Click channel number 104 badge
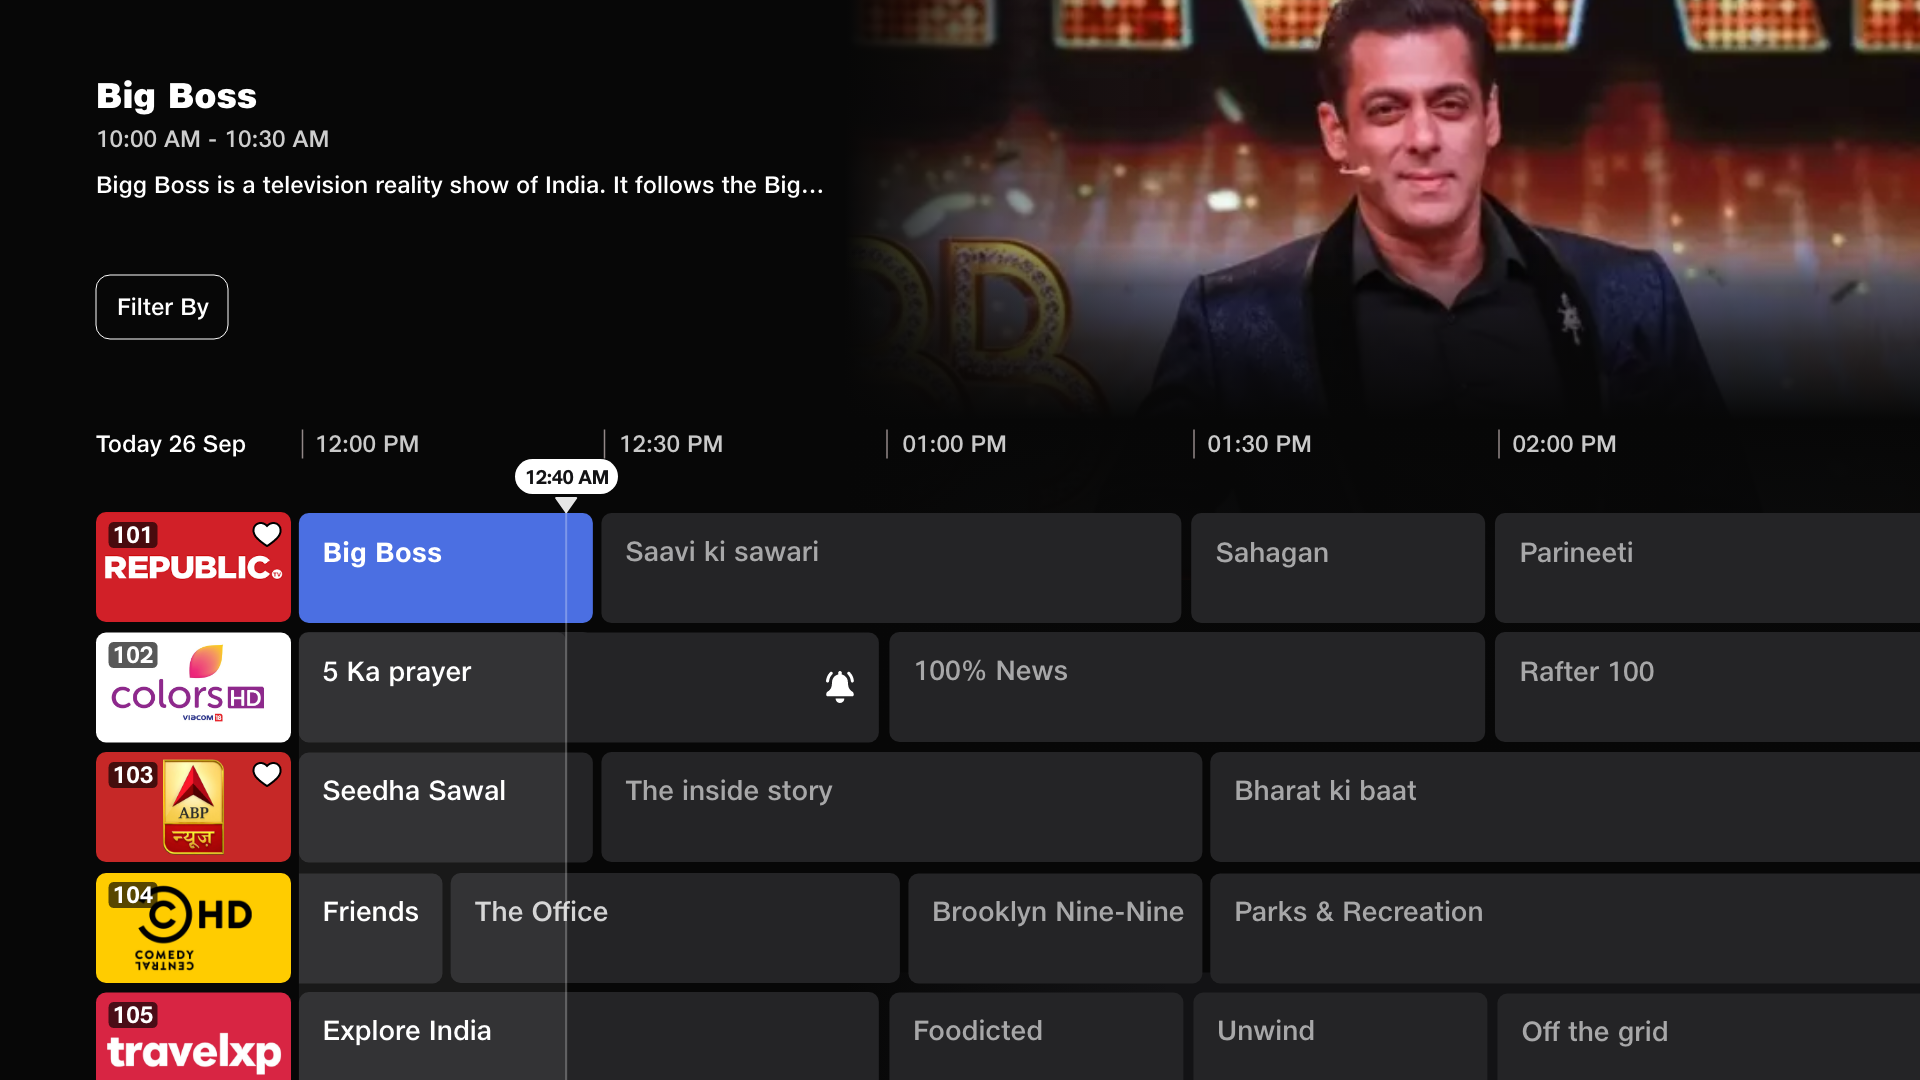The width and height of the screenshot is (1920, 1080). pyautogui.click(x=131, y=895)
